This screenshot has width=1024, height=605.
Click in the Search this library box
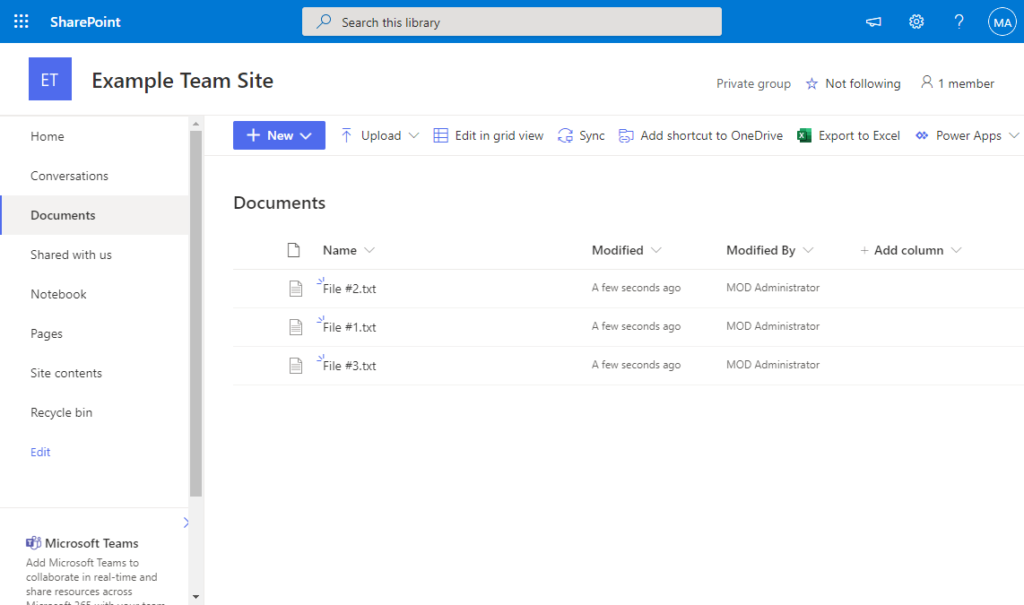(x=511, y=22)
